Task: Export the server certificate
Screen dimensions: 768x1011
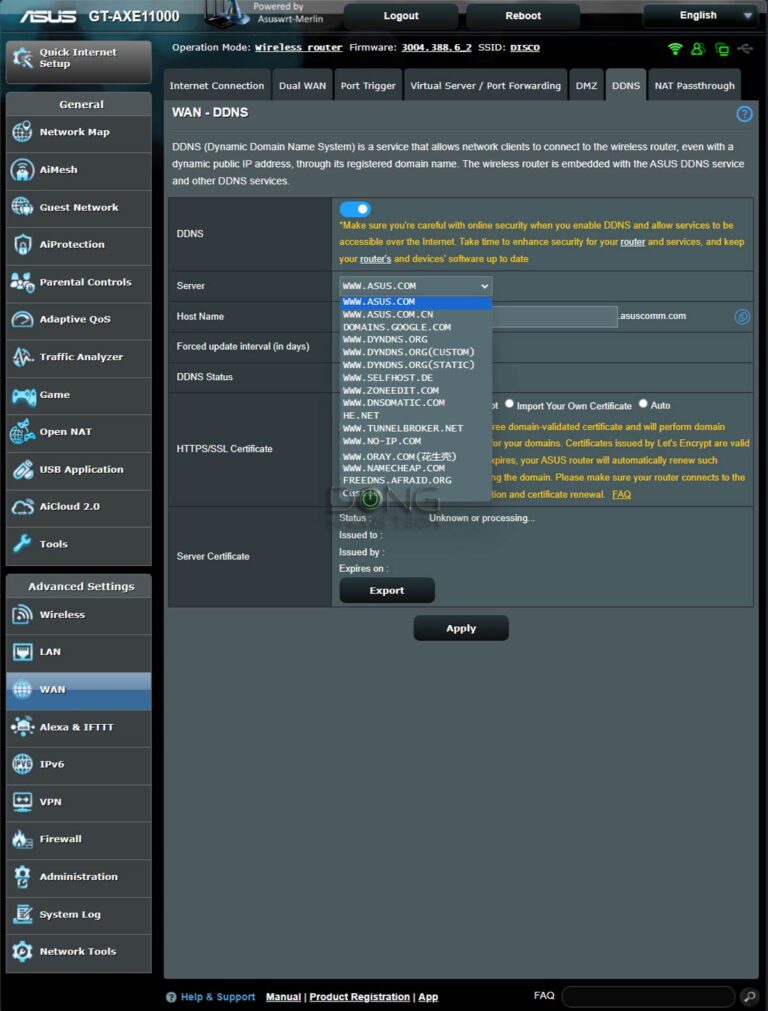Action: pyautogui.click(x=387, y=591)
